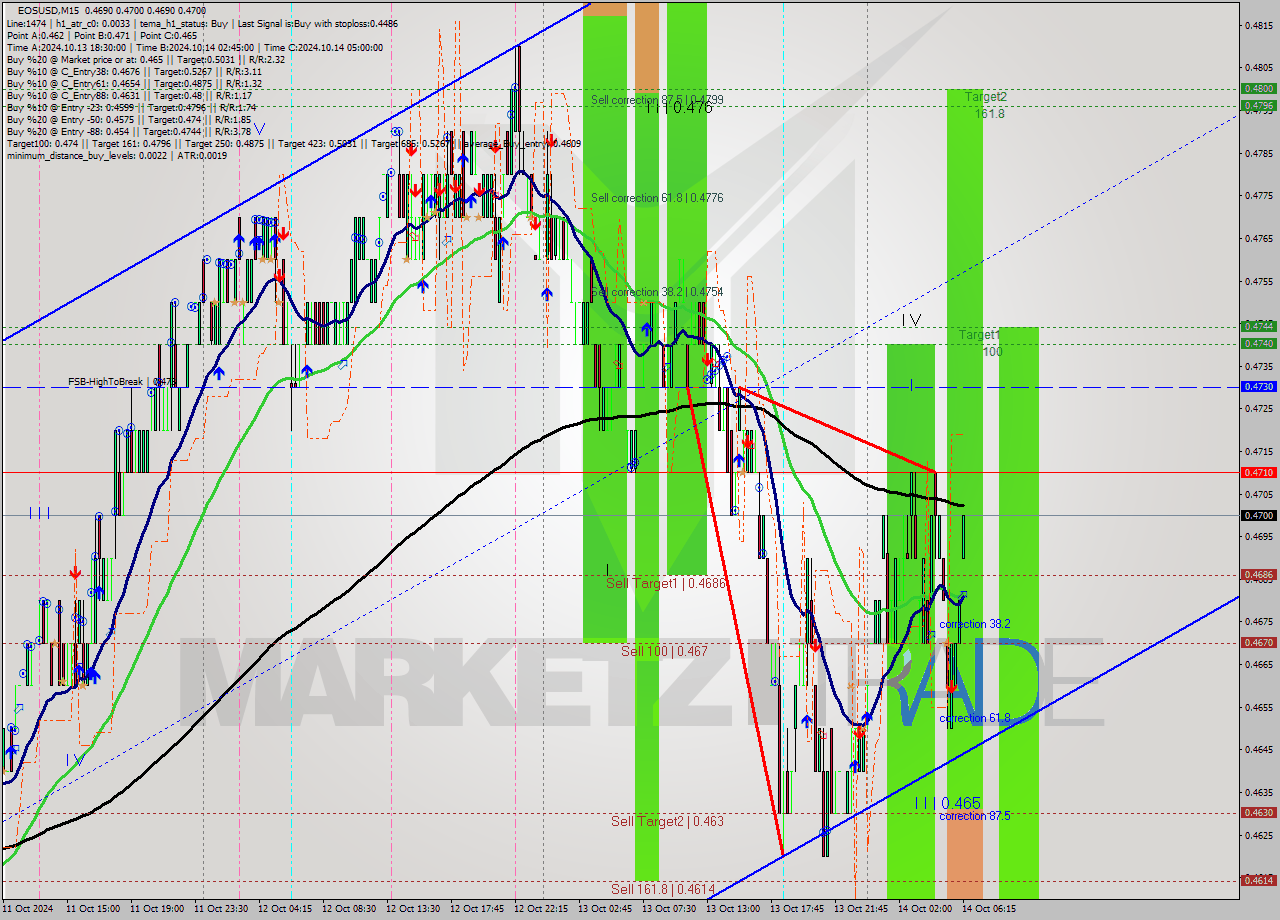
Task: Select the 'I I I 0.476' wave label
Action: 679,108
